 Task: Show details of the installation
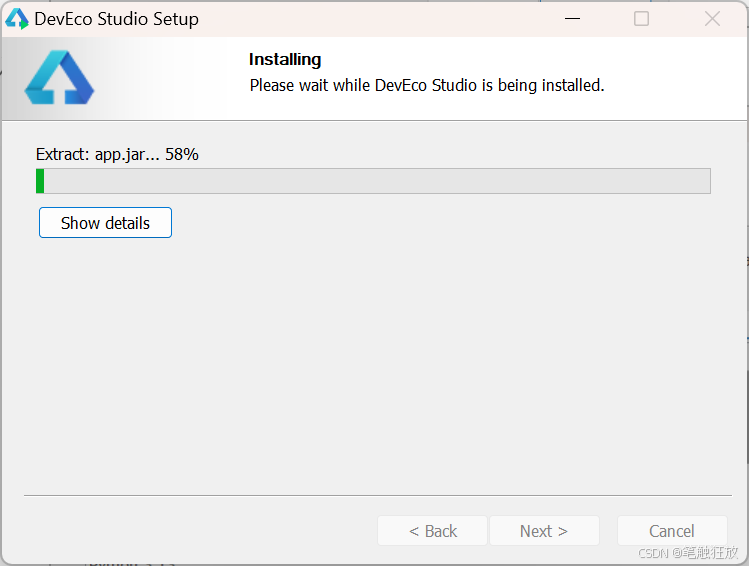point(105,223)
